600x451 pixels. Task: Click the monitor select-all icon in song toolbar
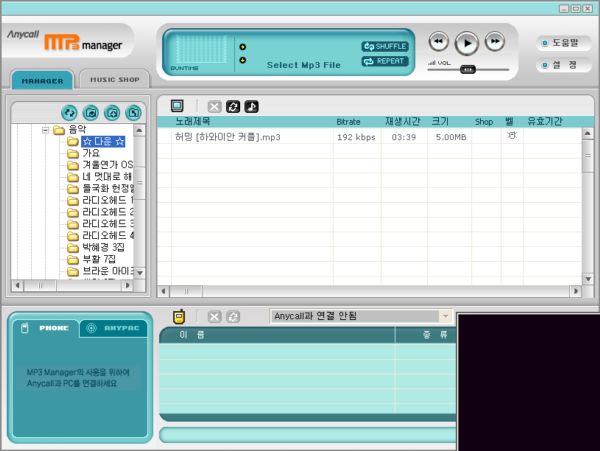(177, 106)
